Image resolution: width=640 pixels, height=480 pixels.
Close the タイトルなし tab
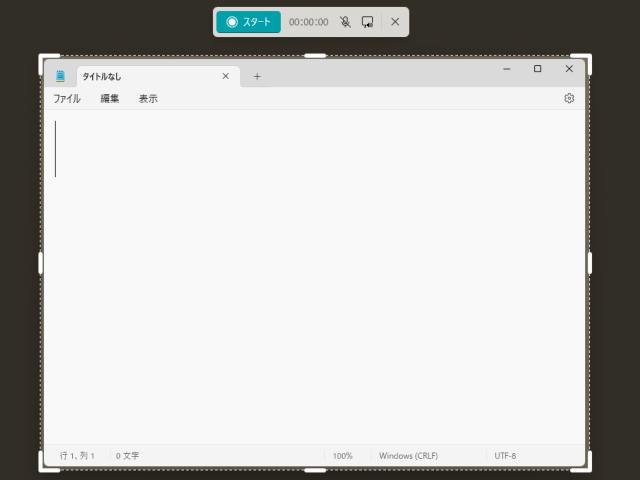[225, 76]
